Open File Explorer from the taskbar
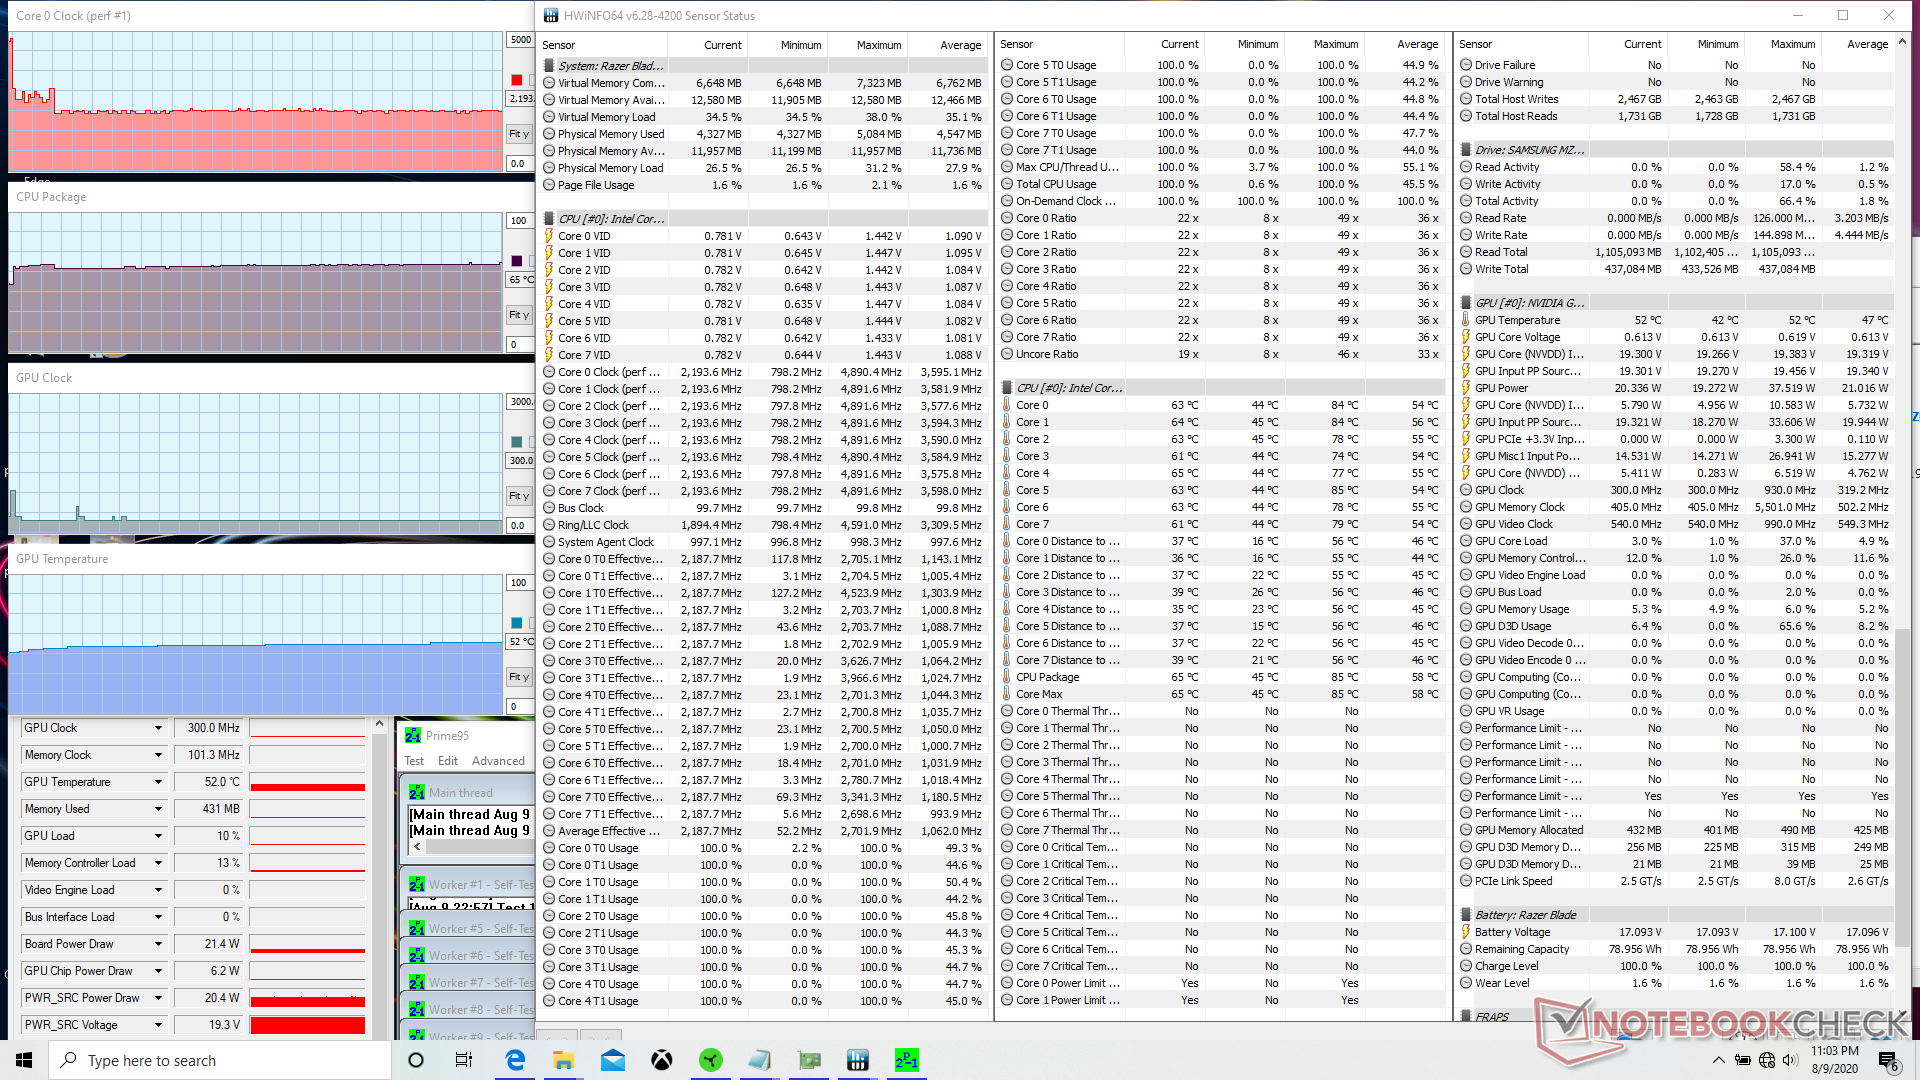Image resolution: width=1920 pixels, height=1080 pixels. [x=564, y=1060]
